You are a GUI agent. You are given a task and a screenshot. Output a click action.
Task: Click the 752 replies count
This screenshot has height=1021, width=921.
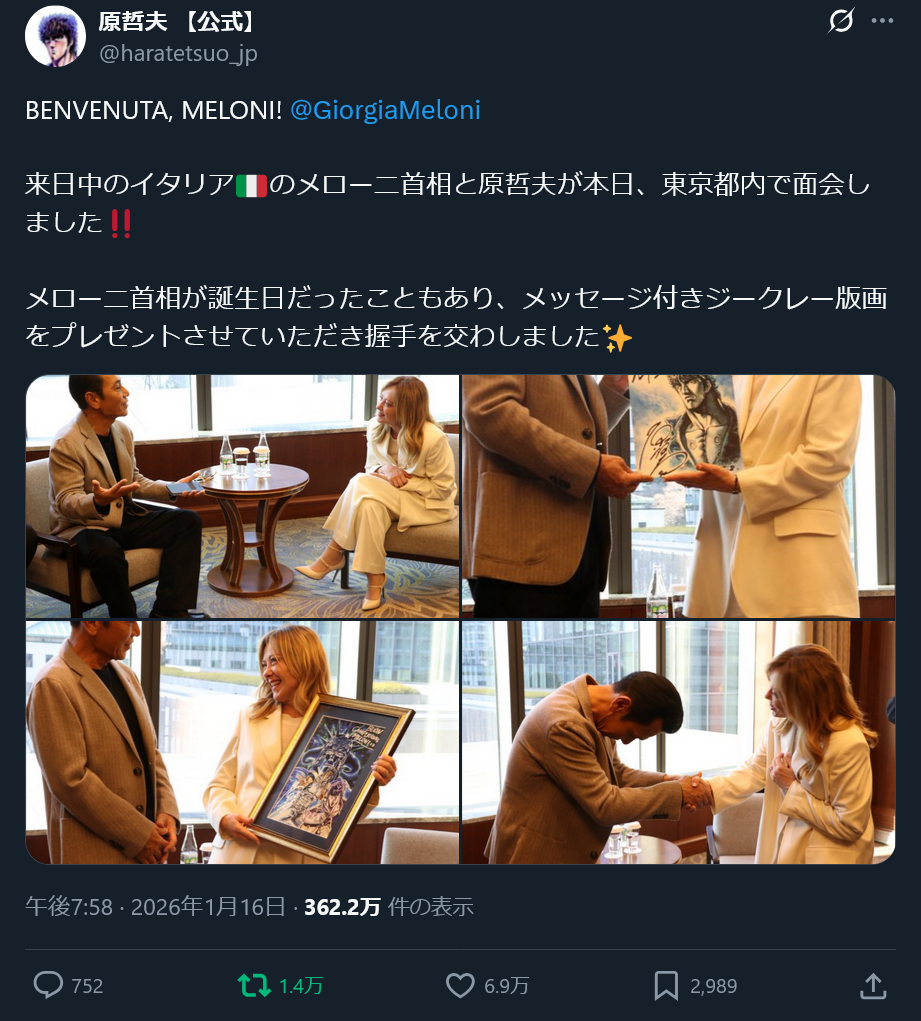87,986
